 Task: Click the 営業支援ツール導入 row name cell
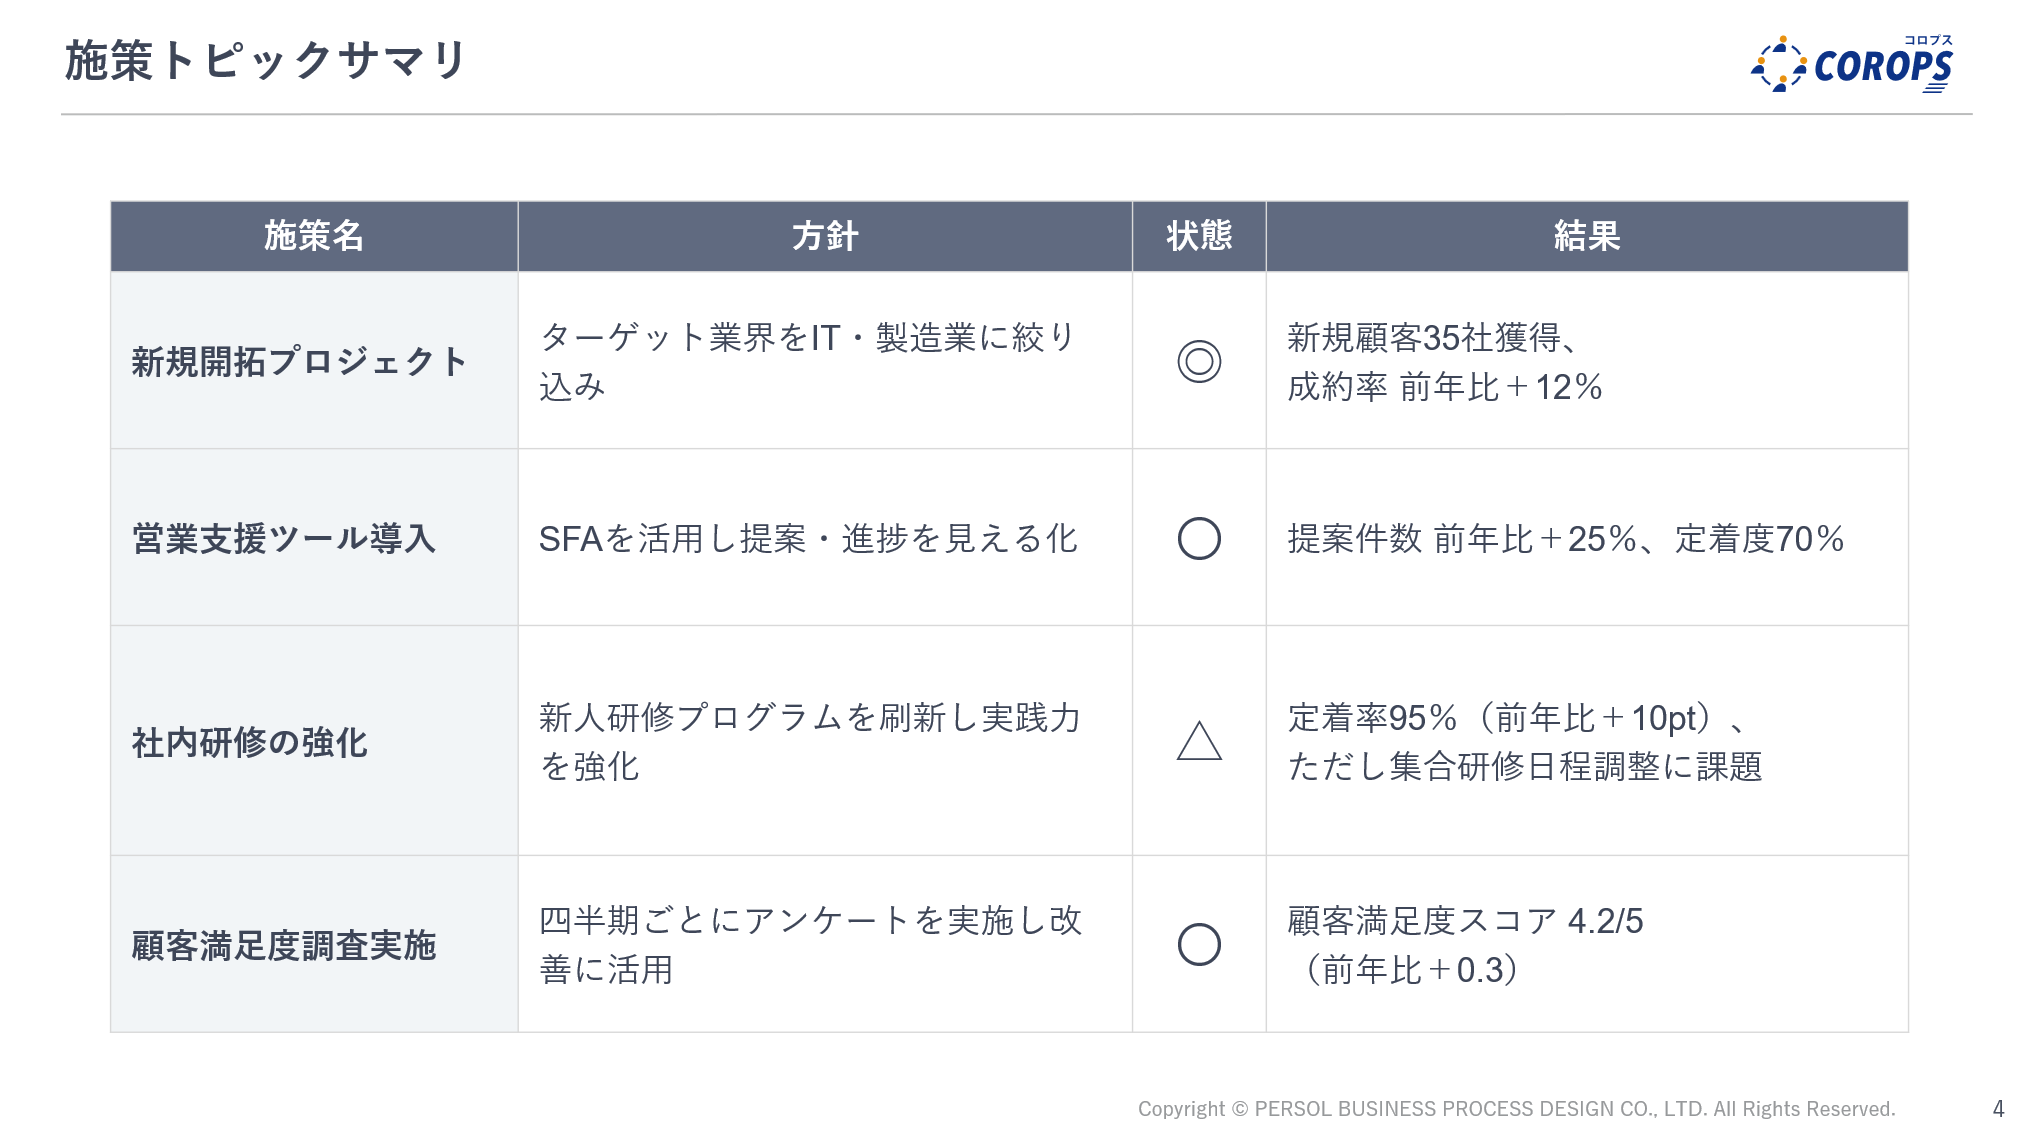click(x=284, y=538)
